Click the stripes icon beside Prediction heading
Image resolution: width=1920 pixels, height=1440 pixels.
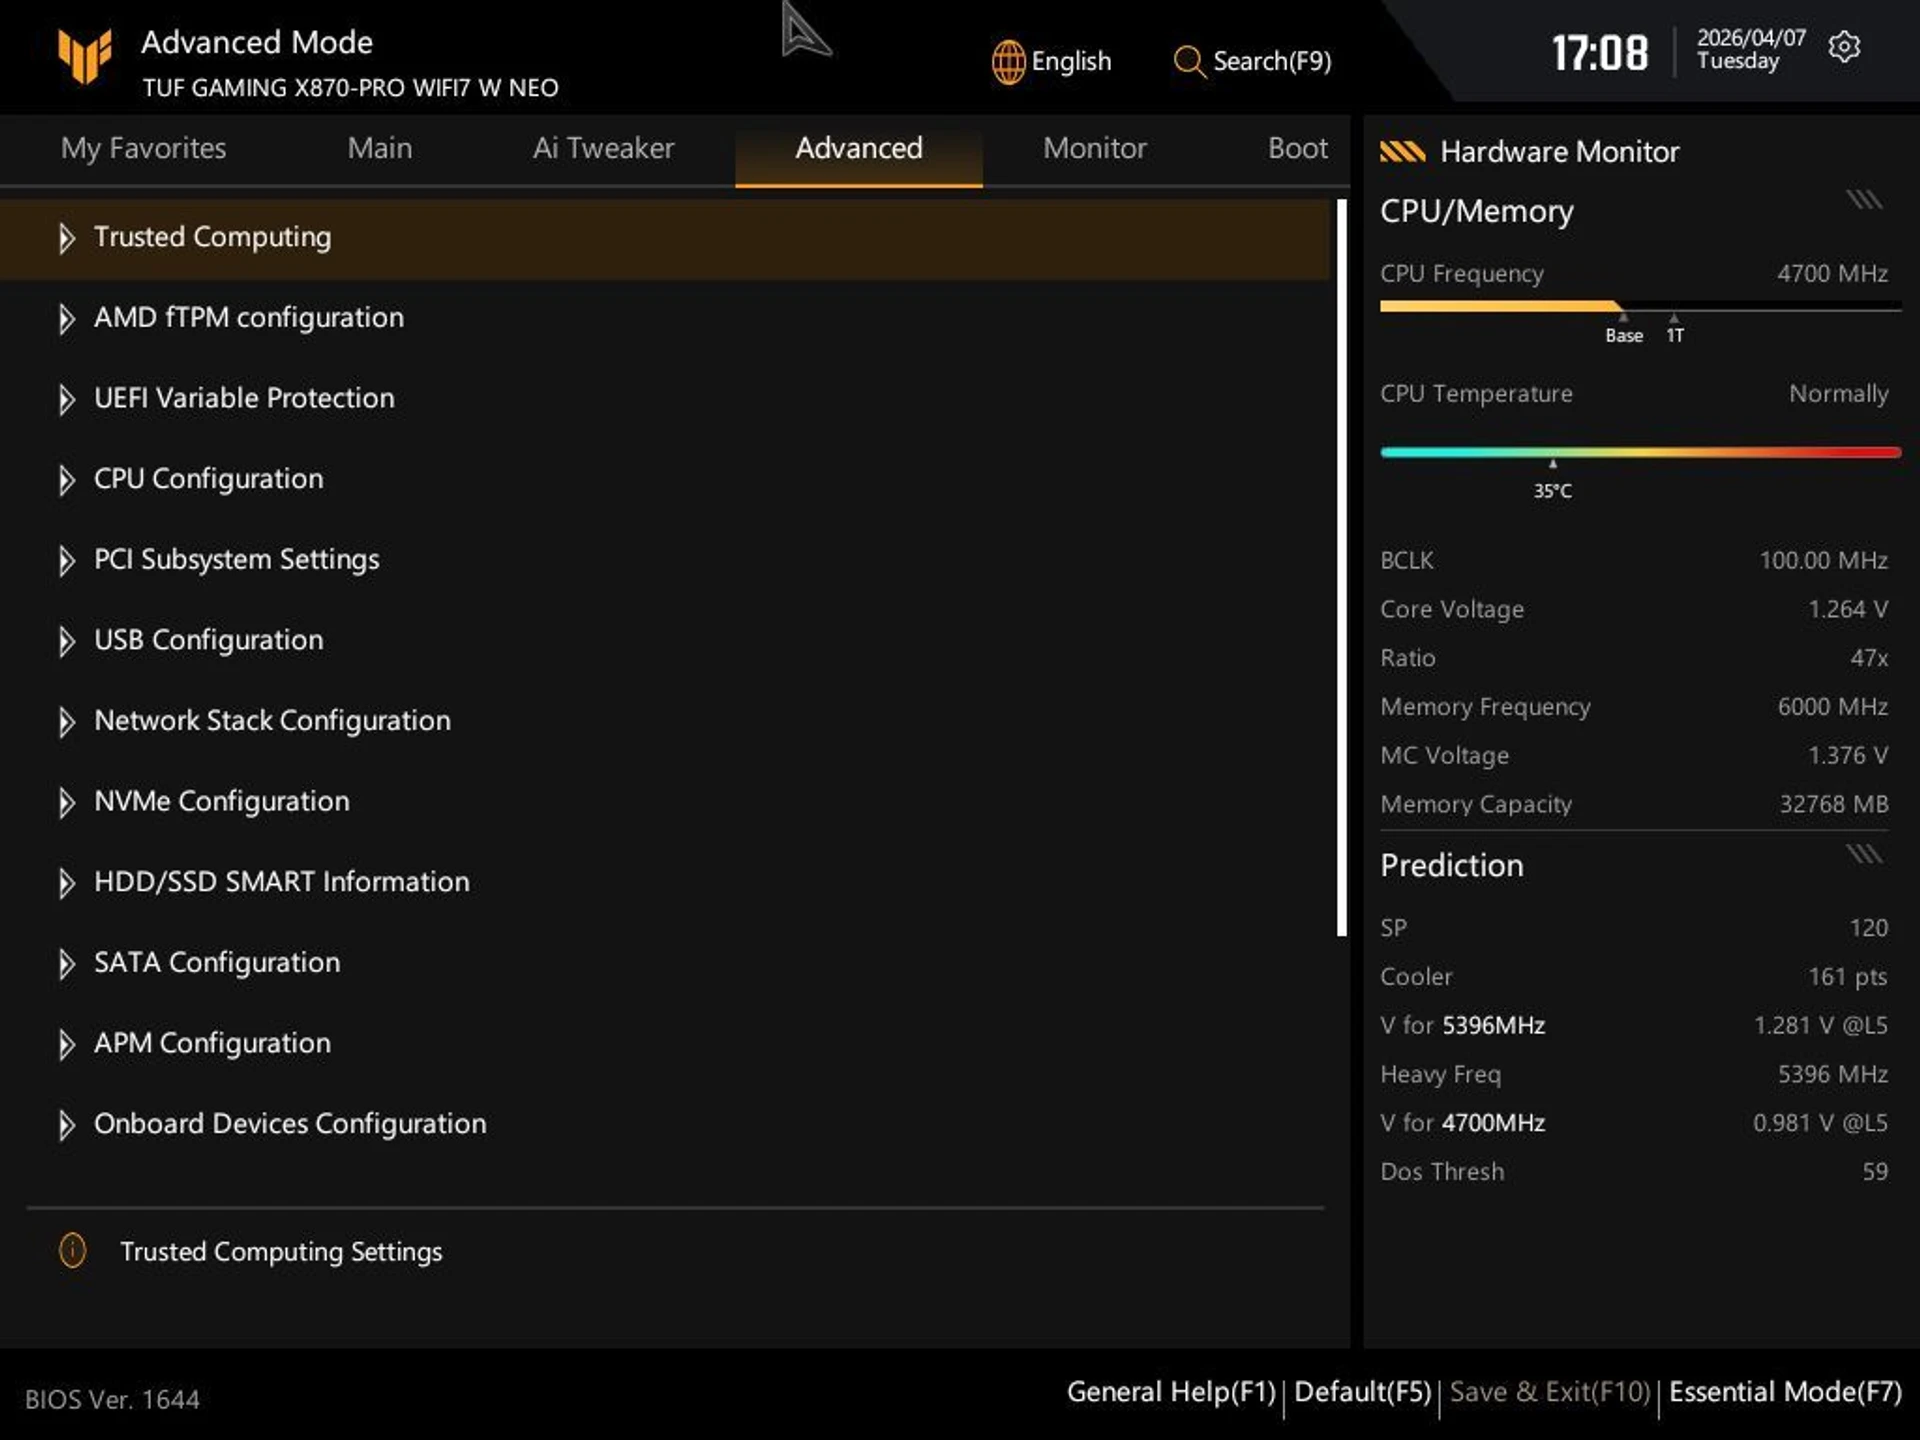(1864, 854)
